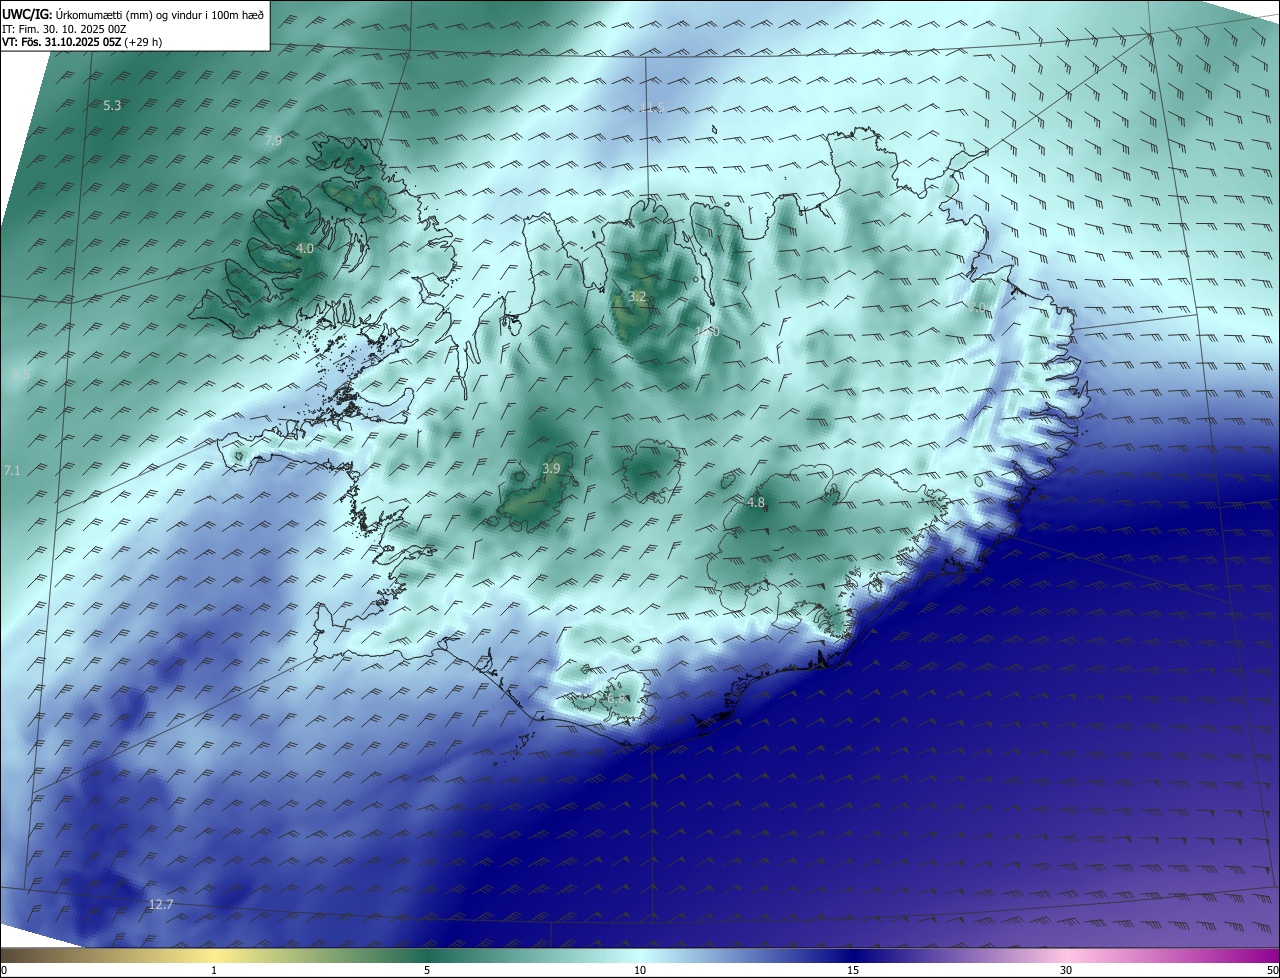Click the colorbar tick label "50"
Viewport: 1280px width, 978px height.
click(1272, 970)
